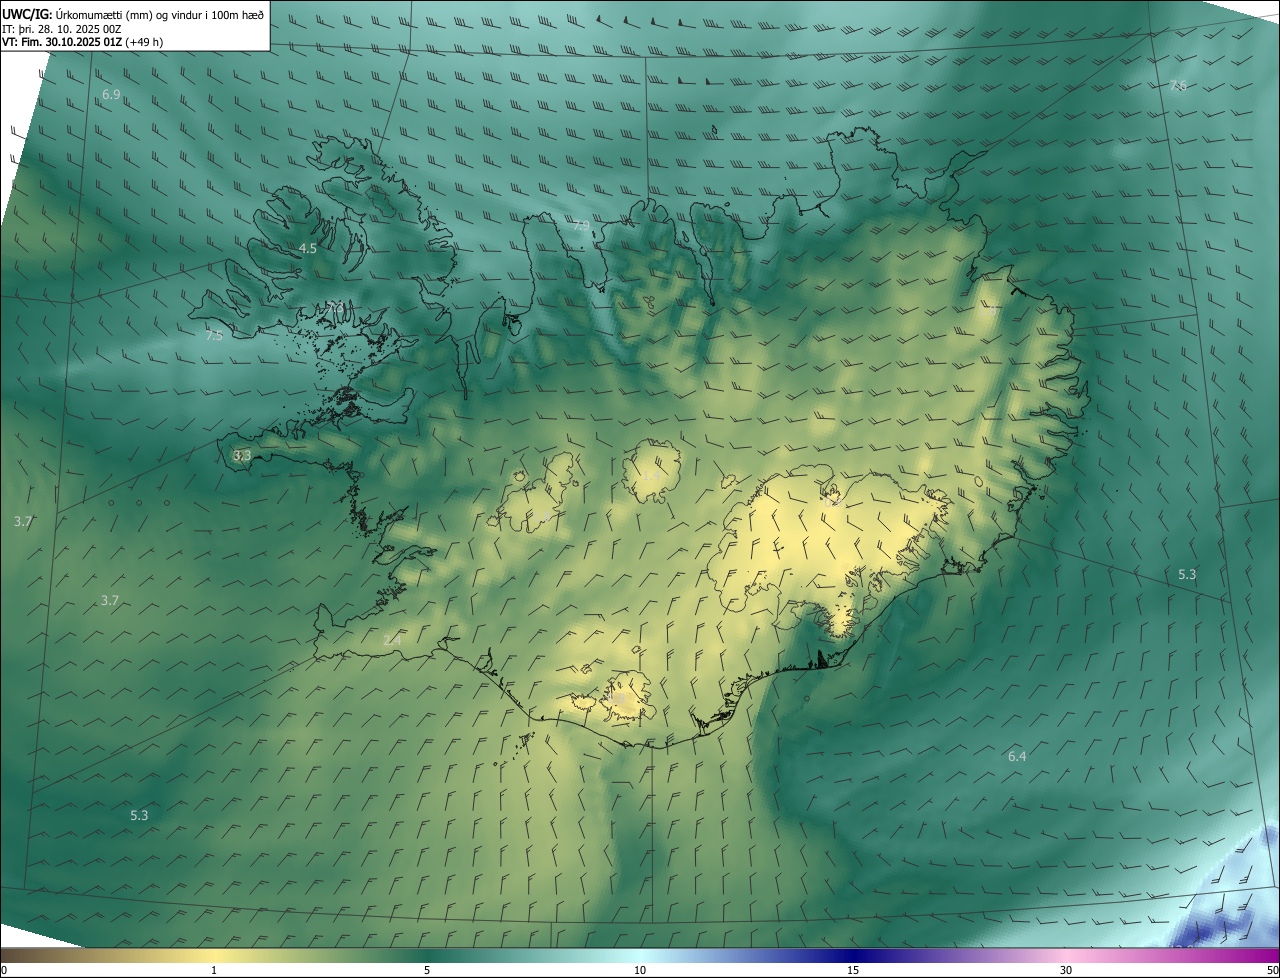Click the colorbar tick label 50
The width and height of the screenshot is (1280, 978).
(x=1272, y=971)
